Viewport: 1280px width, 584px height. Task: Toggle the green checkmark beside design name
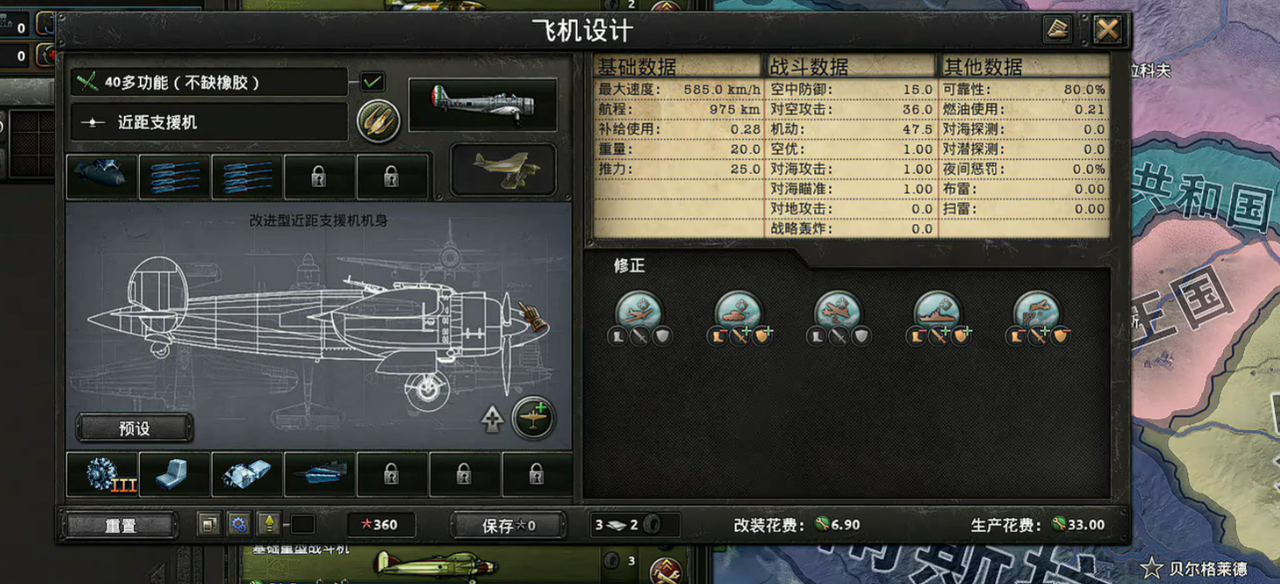(372, 82)
